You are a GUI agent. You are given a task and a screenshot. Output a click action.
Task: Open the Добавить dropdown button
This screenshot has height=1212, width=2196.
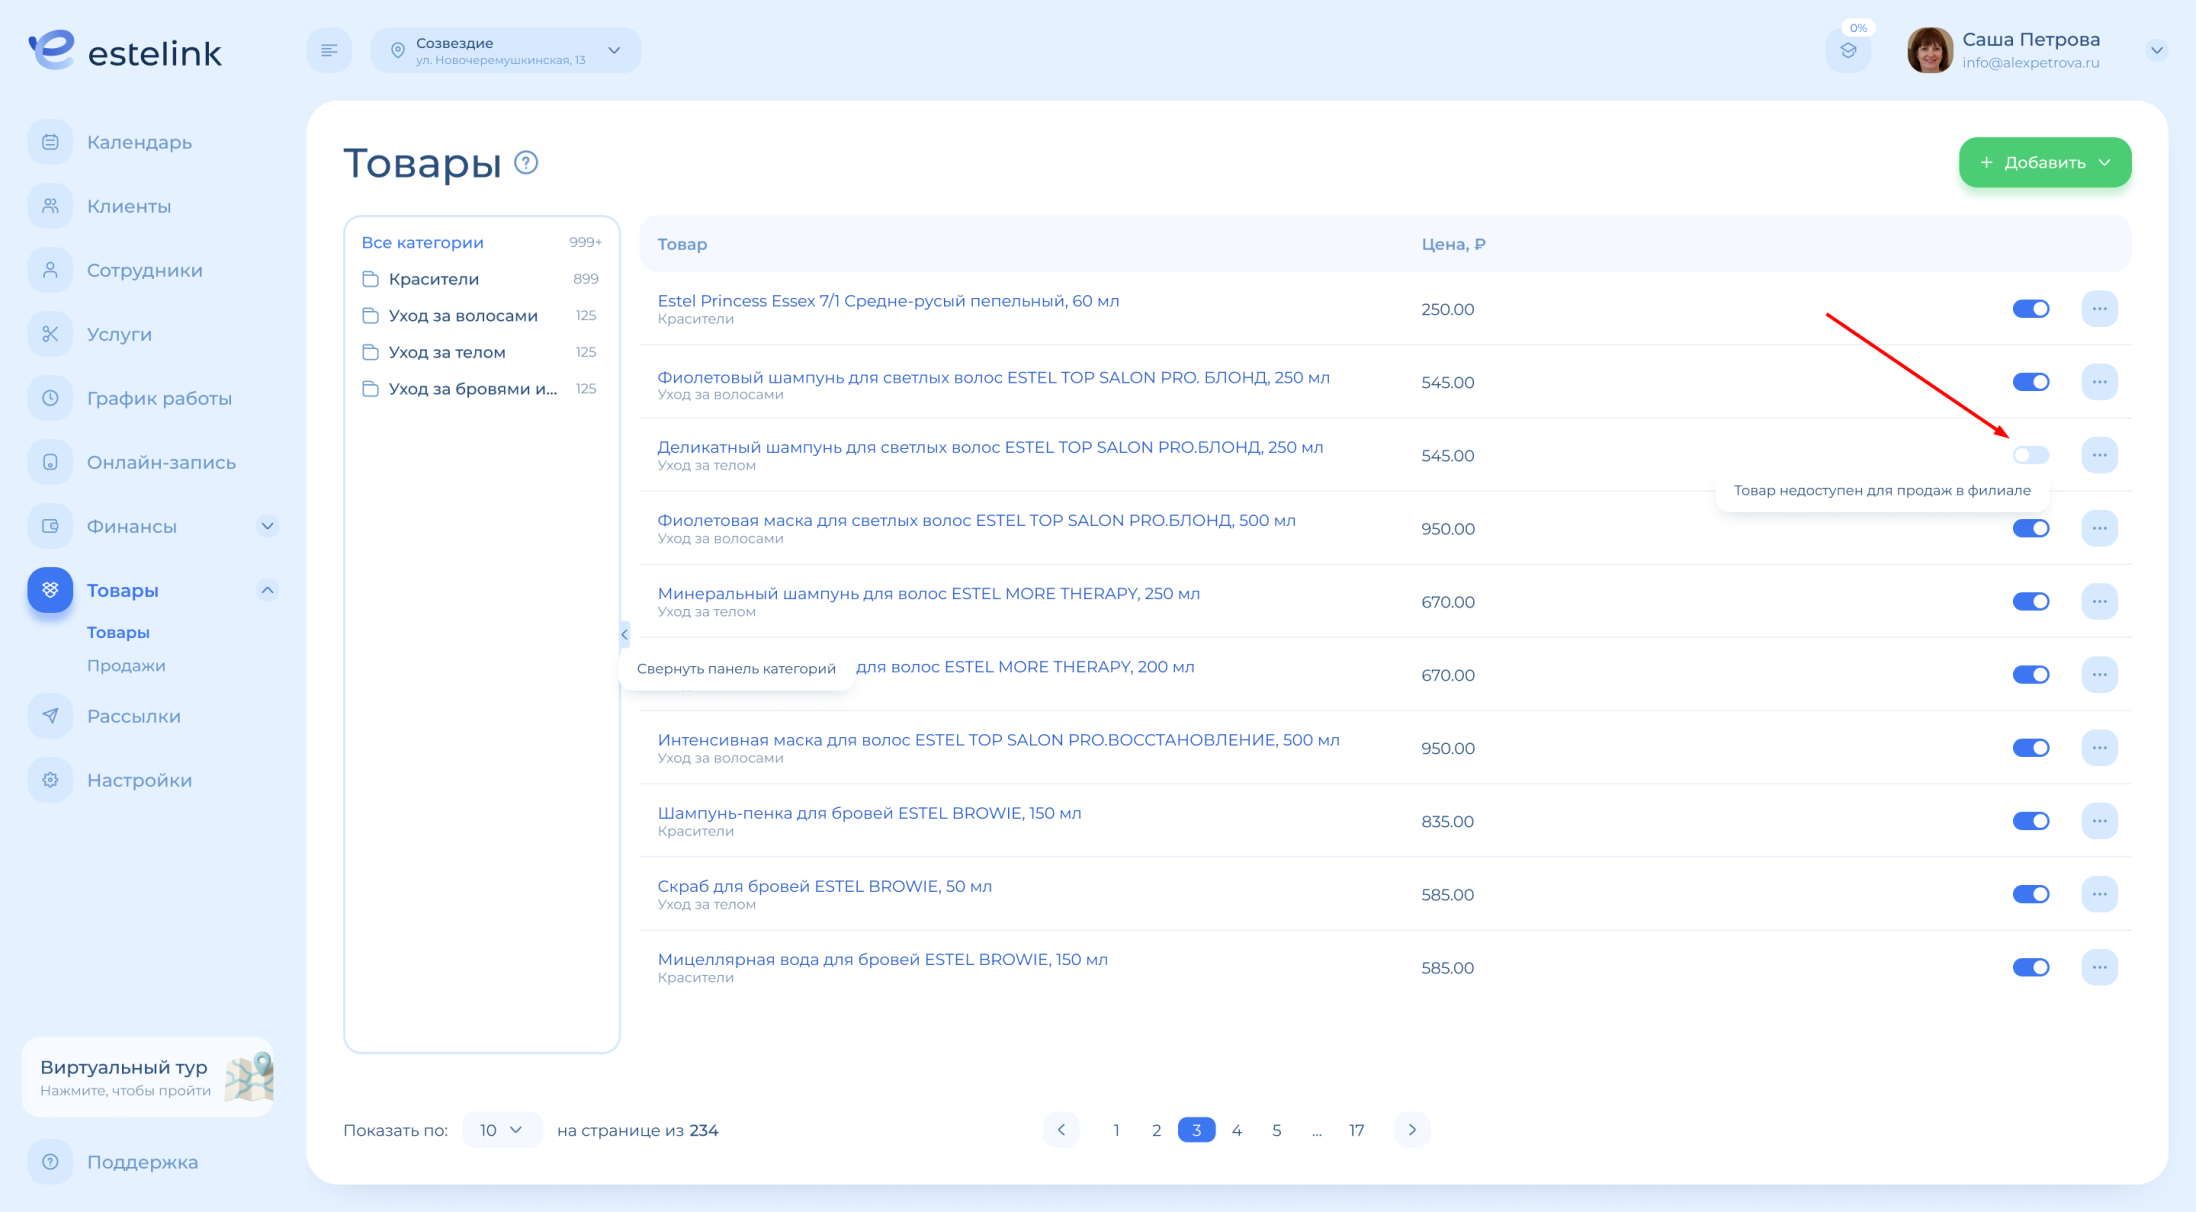(2044, 162)
